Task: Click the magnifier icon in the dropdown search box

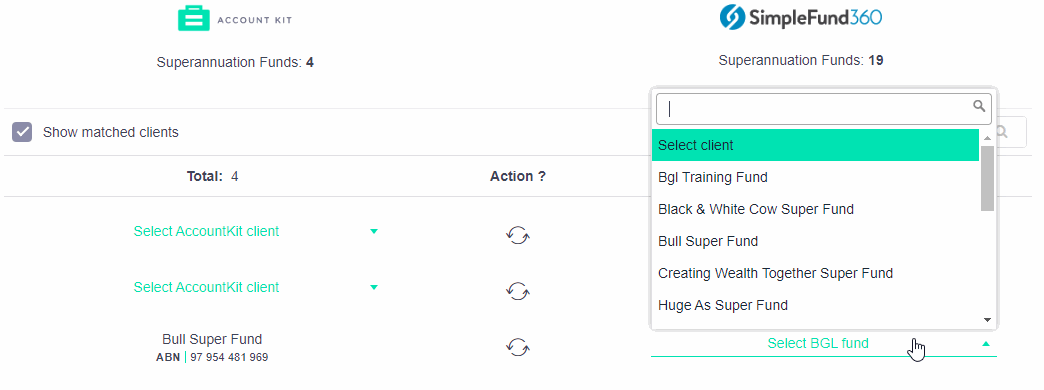Action: 979,106
